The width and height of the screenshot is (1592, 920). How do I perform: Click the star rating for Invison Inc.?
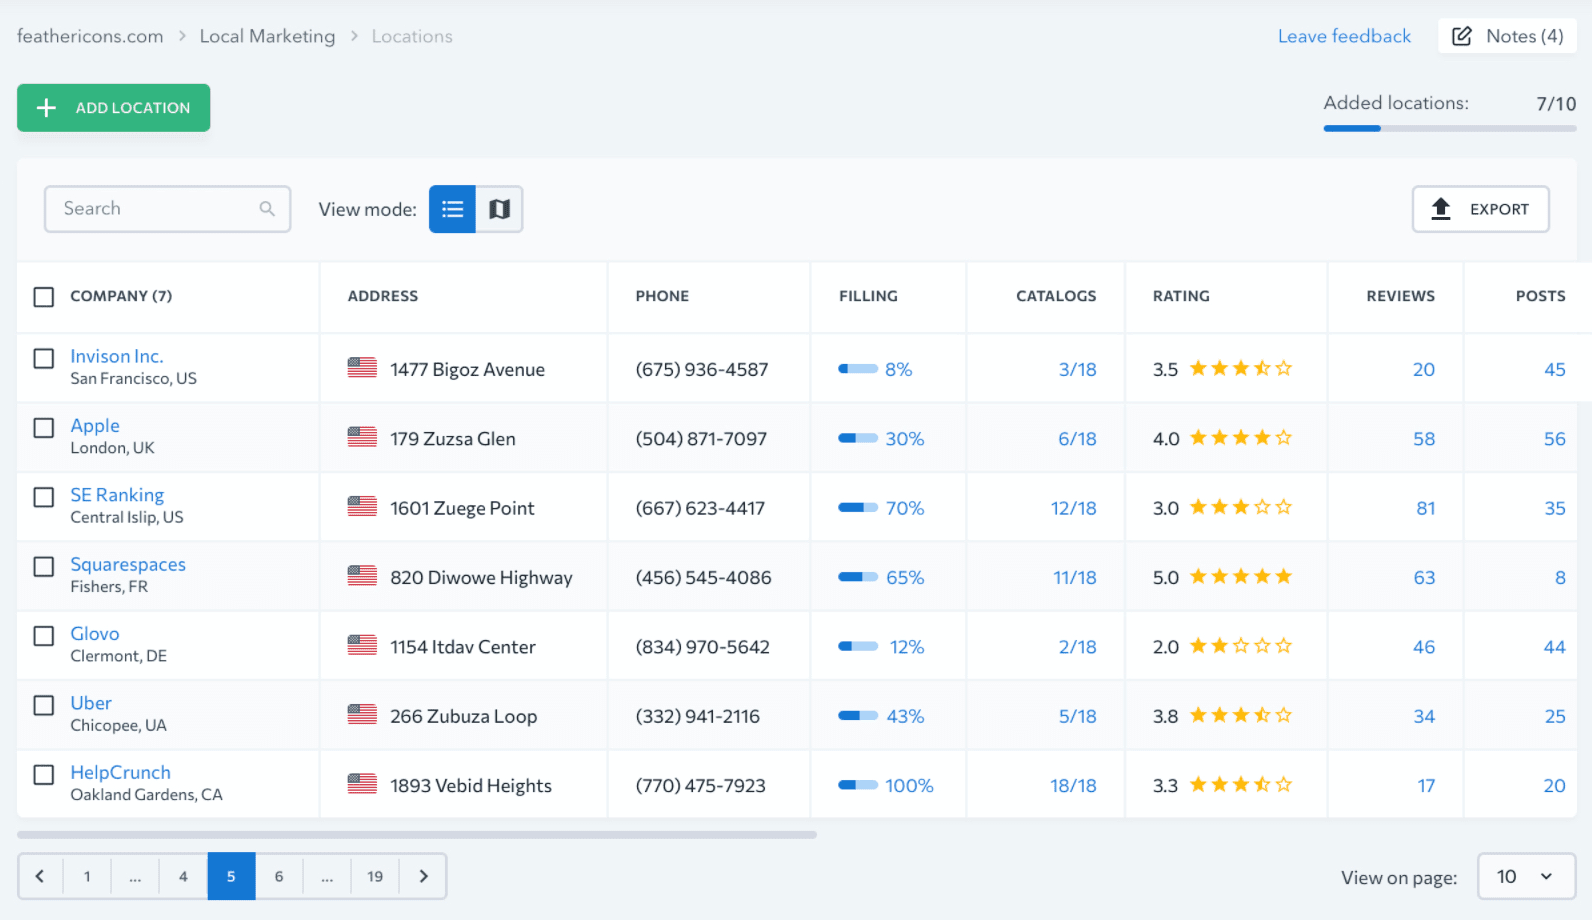[x=1240, y=369]
